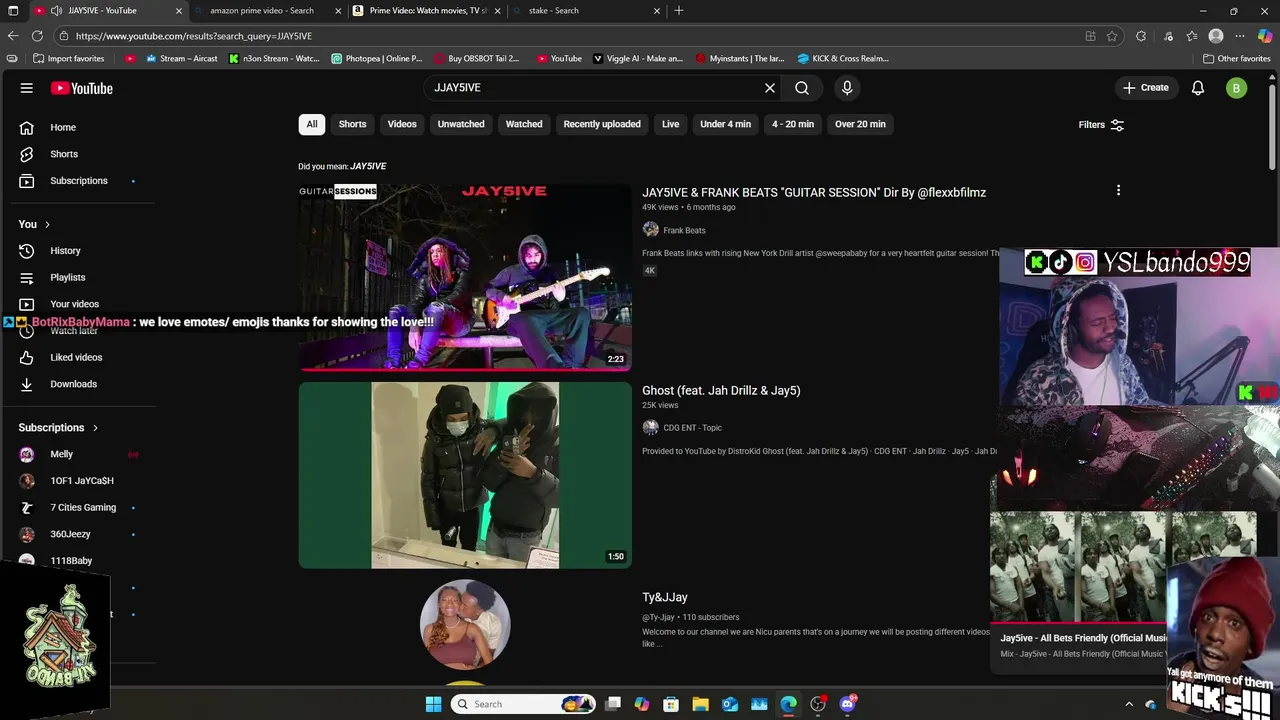Click the browser Back arrow
The height and width of the screenshot is (720, 1280).
(x=13, y=36)
